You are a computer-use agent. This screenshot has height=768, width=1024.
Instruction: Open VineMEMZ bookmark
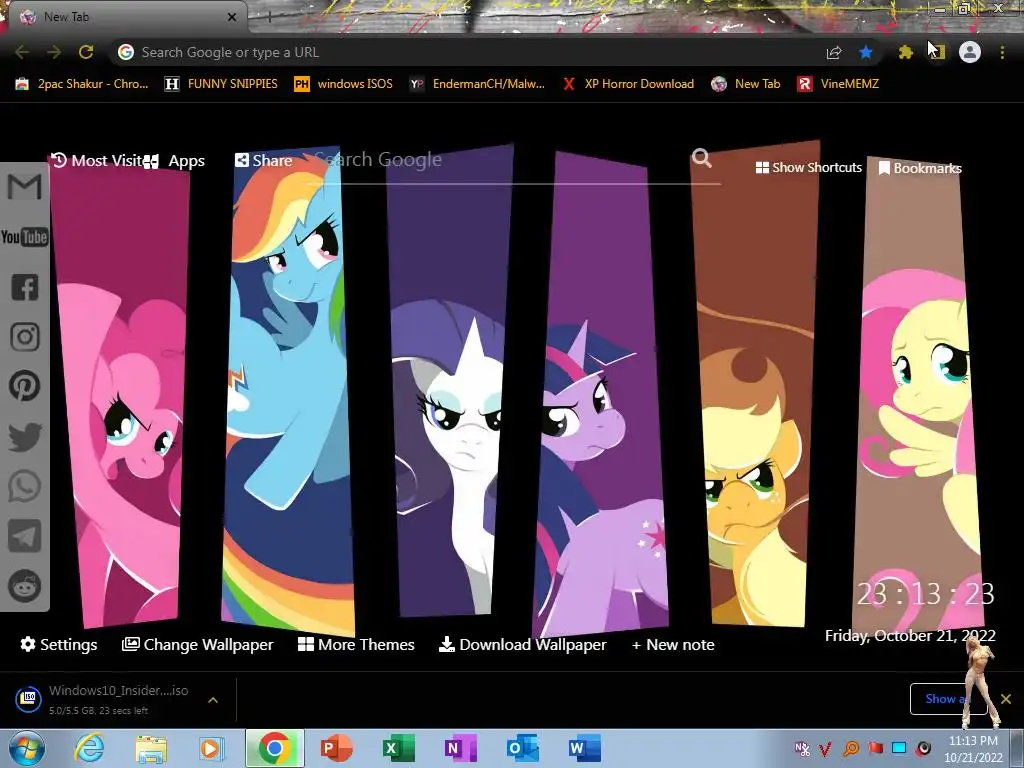pyautogui.click(x=838, y=84)
